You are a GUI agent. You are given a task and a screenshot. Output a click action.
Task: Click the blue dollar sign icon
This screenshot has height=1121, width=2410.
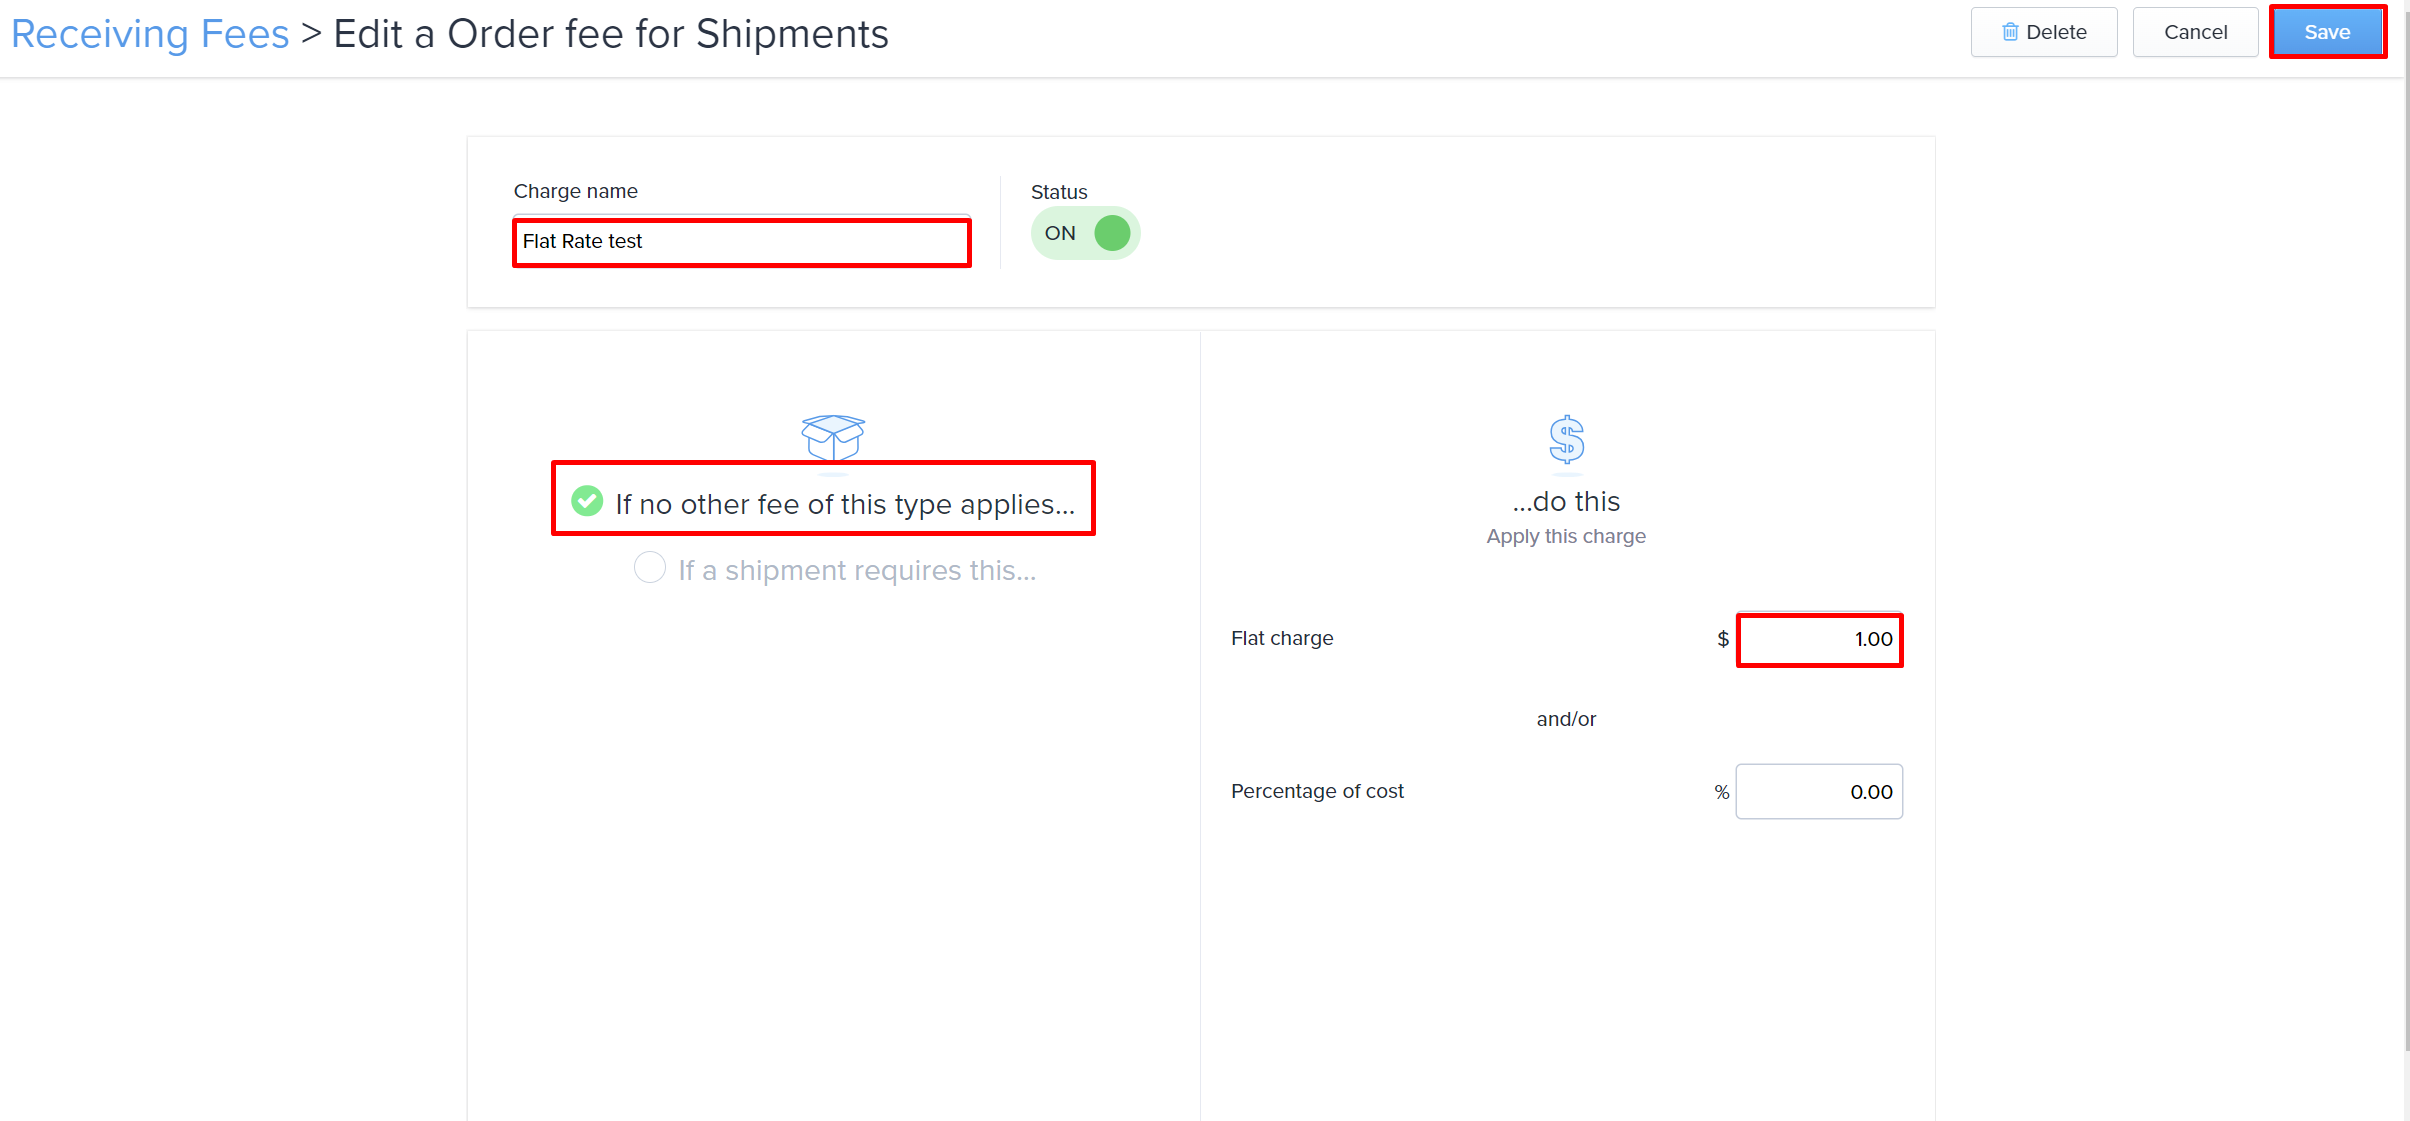click(x=1567, y=439)
